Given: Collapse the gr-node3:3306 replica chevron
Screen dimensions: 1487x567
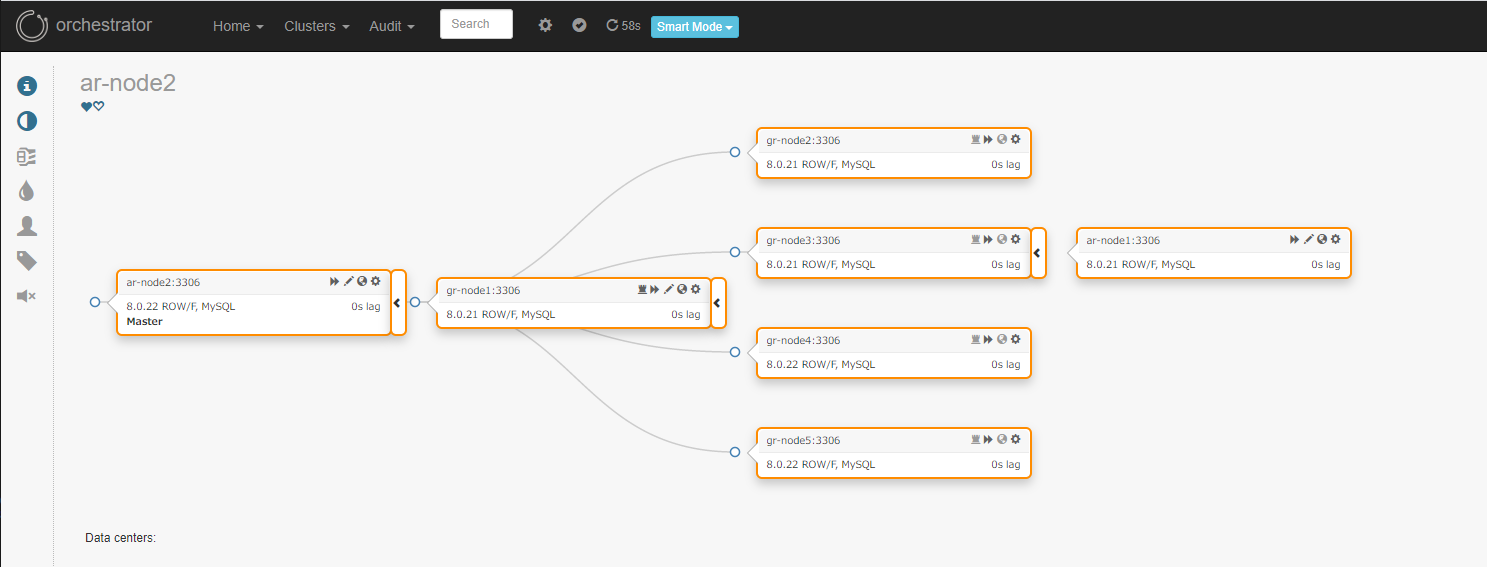Looking at the screenshot, I should click(x=1038, y=252).
